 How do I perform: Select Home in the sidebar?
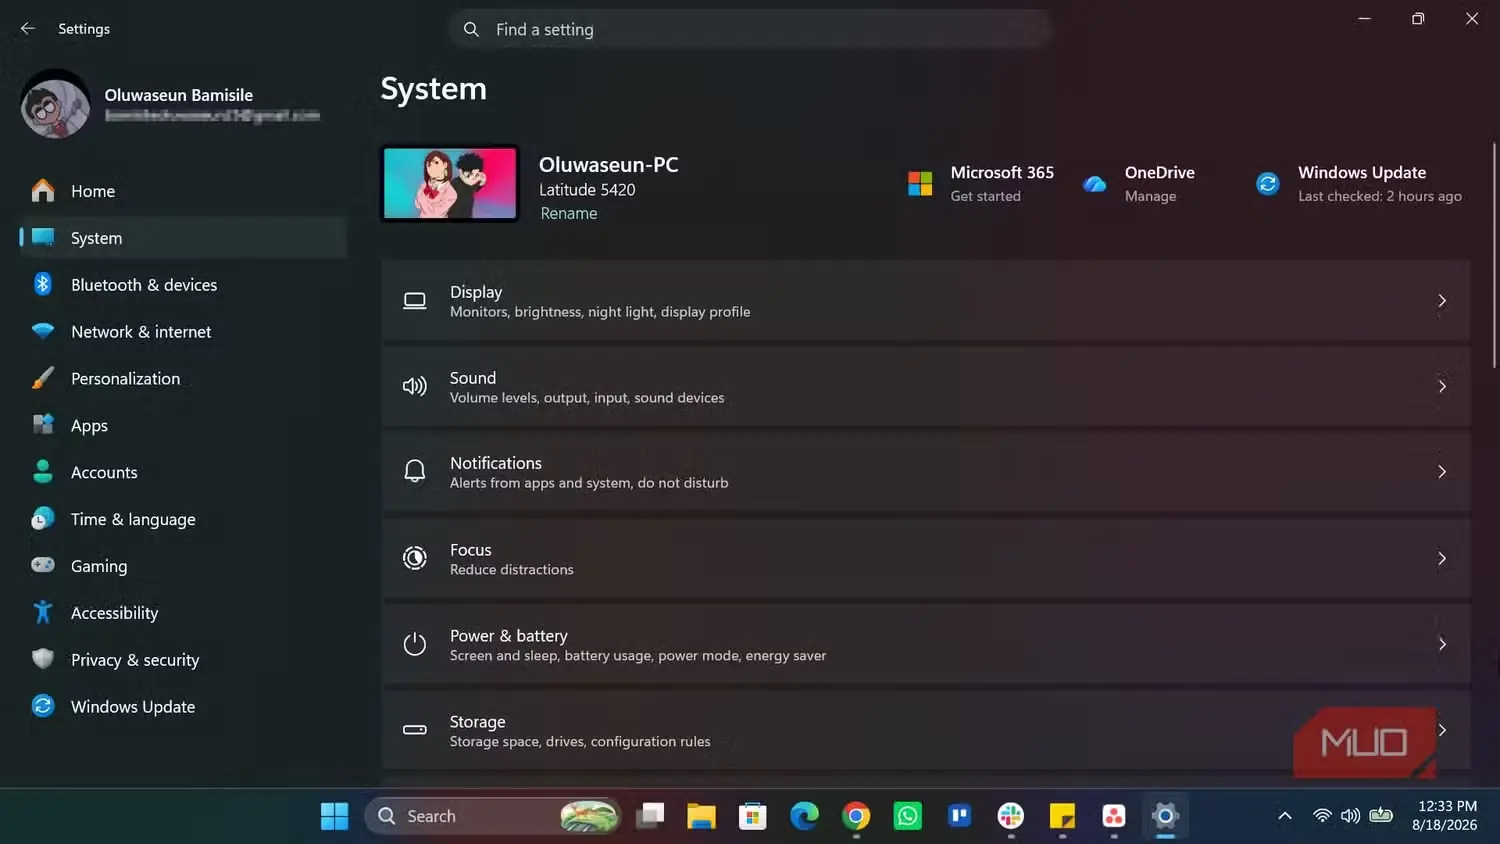(183, 191)
